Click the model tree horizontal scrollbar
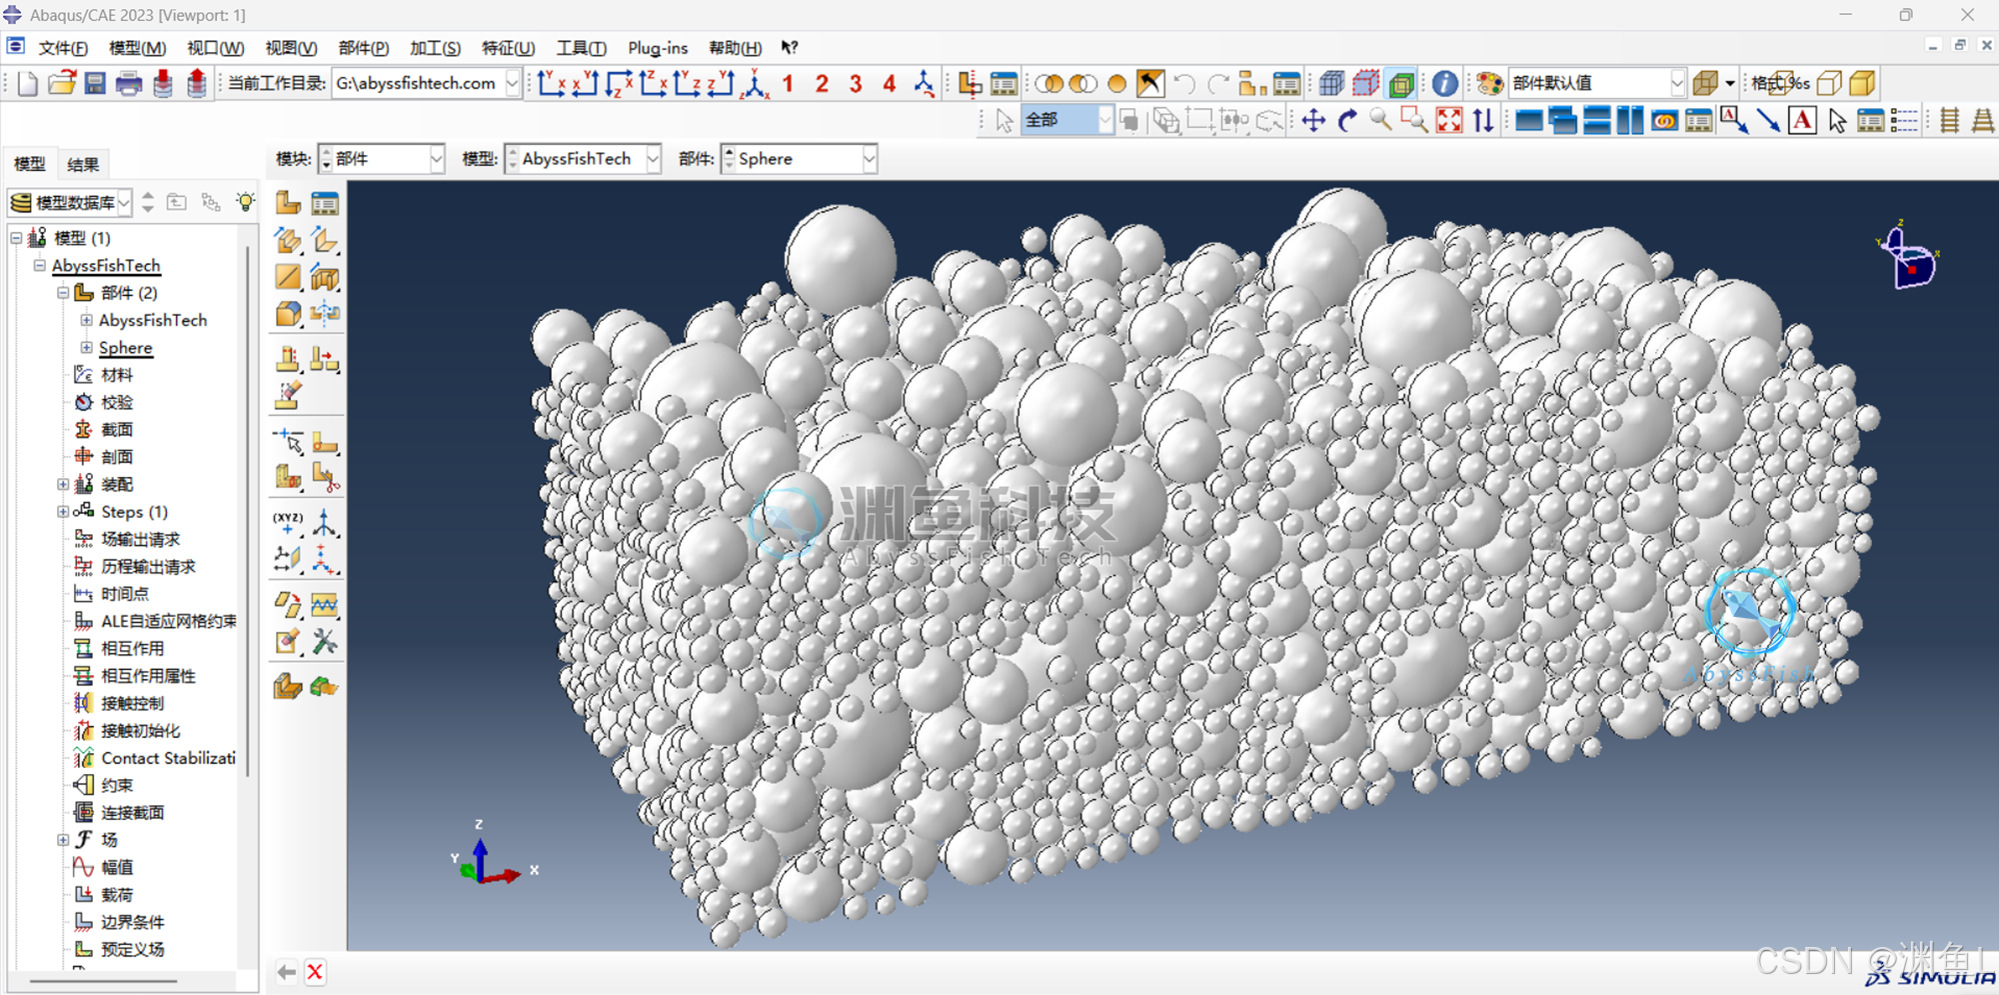The height and width of the screenshot is (995, 1999). pos(104,981)
